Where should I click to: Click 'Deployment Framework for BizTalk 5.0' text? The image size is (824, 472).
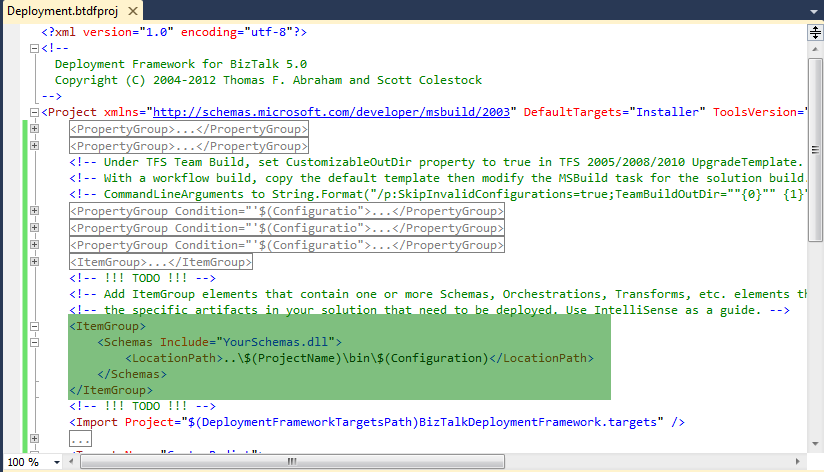(x=181, y=64)
